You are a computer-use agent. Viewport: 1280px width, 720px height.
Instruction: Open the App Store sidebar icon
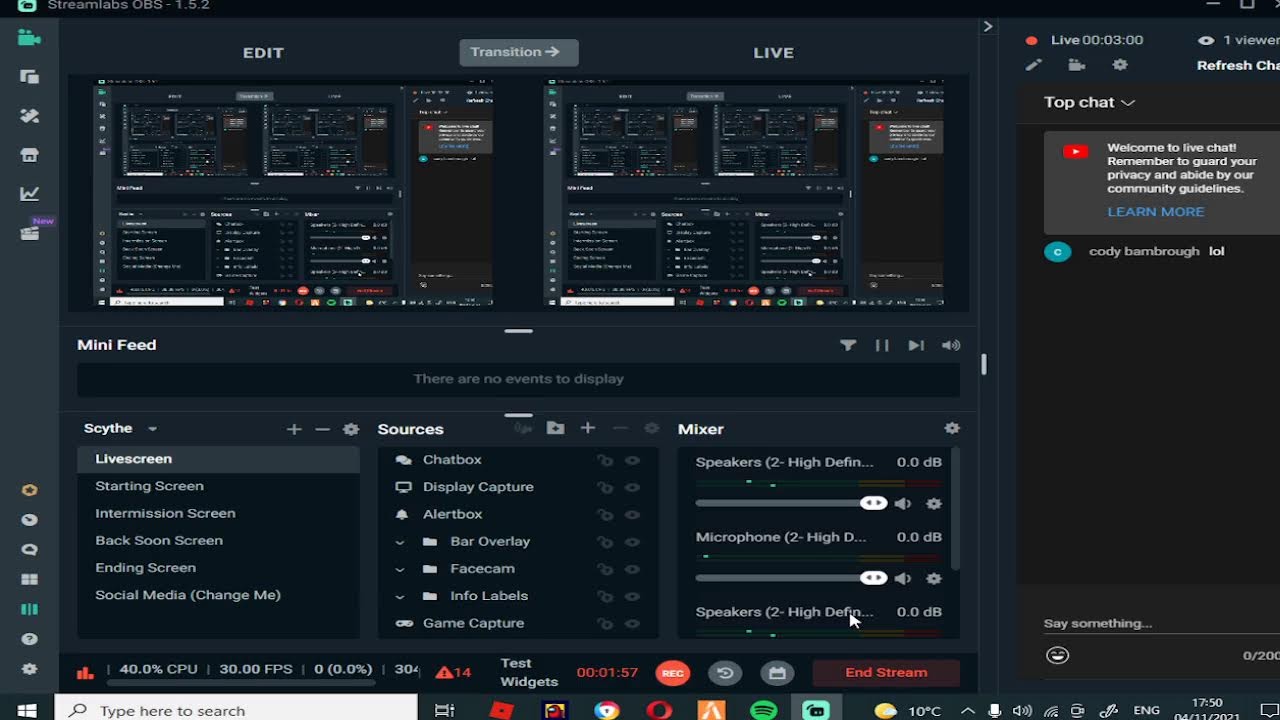pyautogui.click(x=29, y=155)
